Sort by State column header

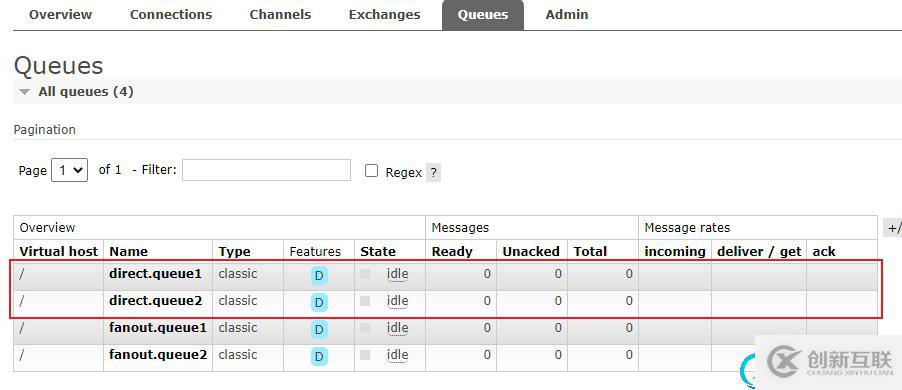[x=378, y=251]
